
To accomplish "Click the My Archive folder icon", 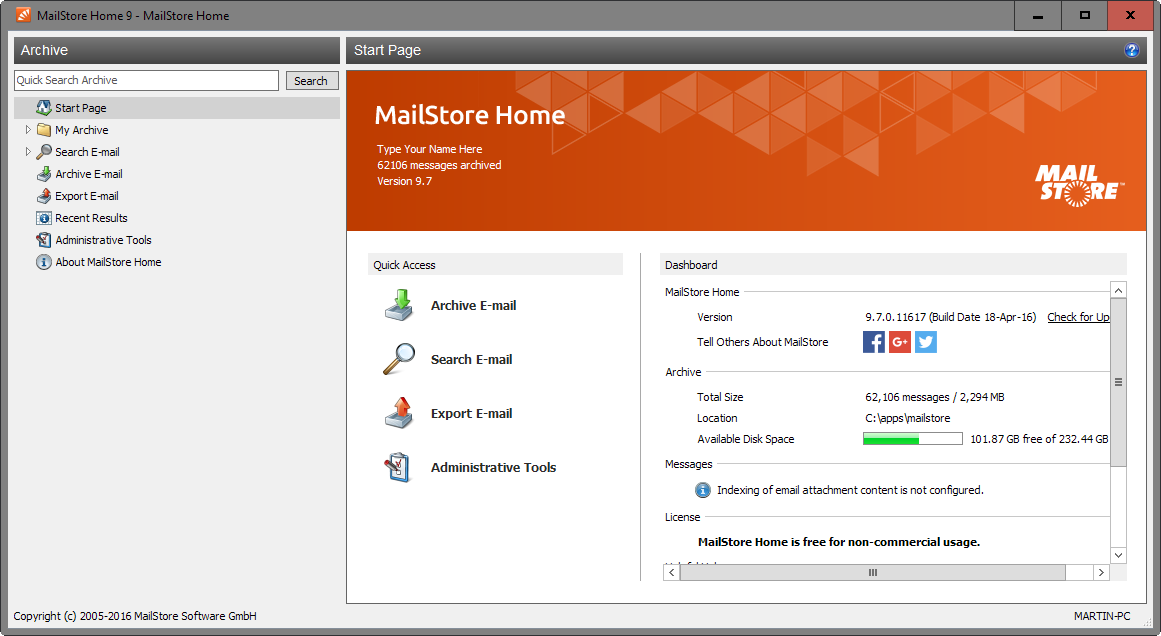I will click(44, 130).
